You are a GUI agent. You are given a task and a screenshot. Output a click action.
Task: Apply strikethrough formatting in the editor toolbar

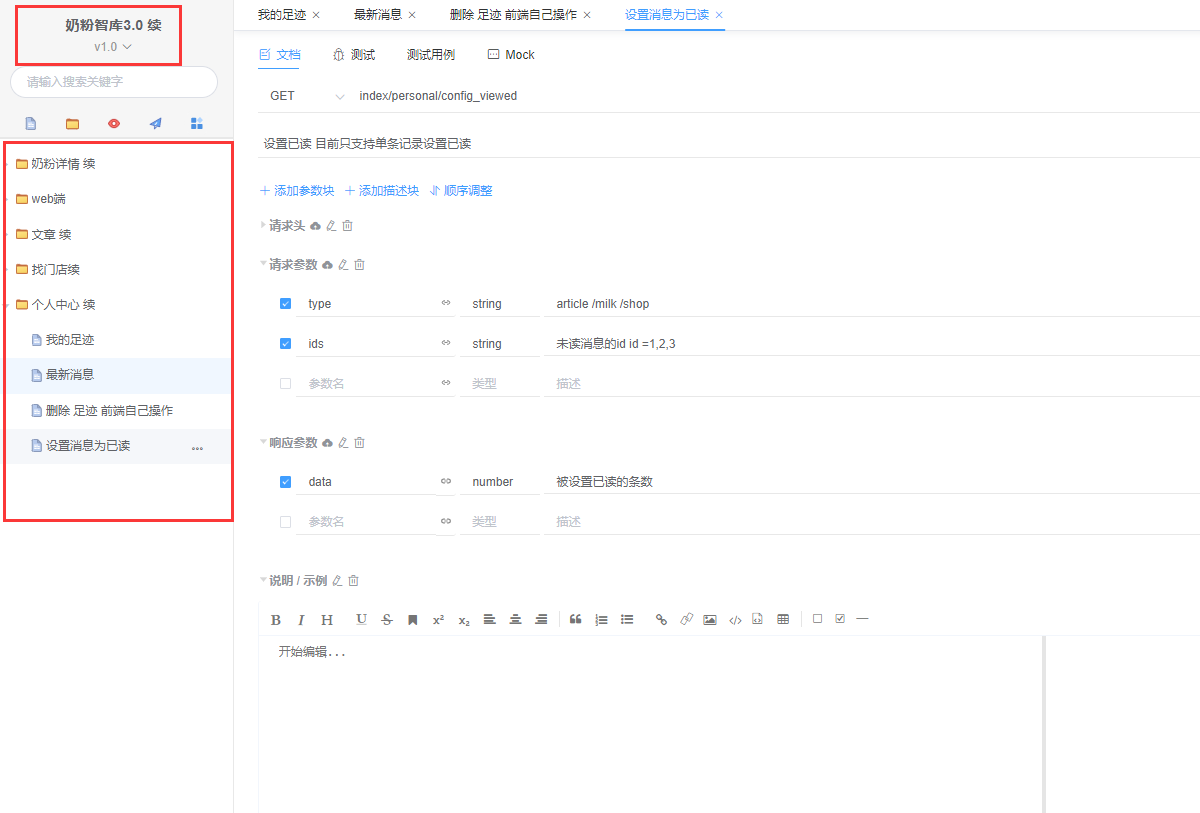[387, 620]
